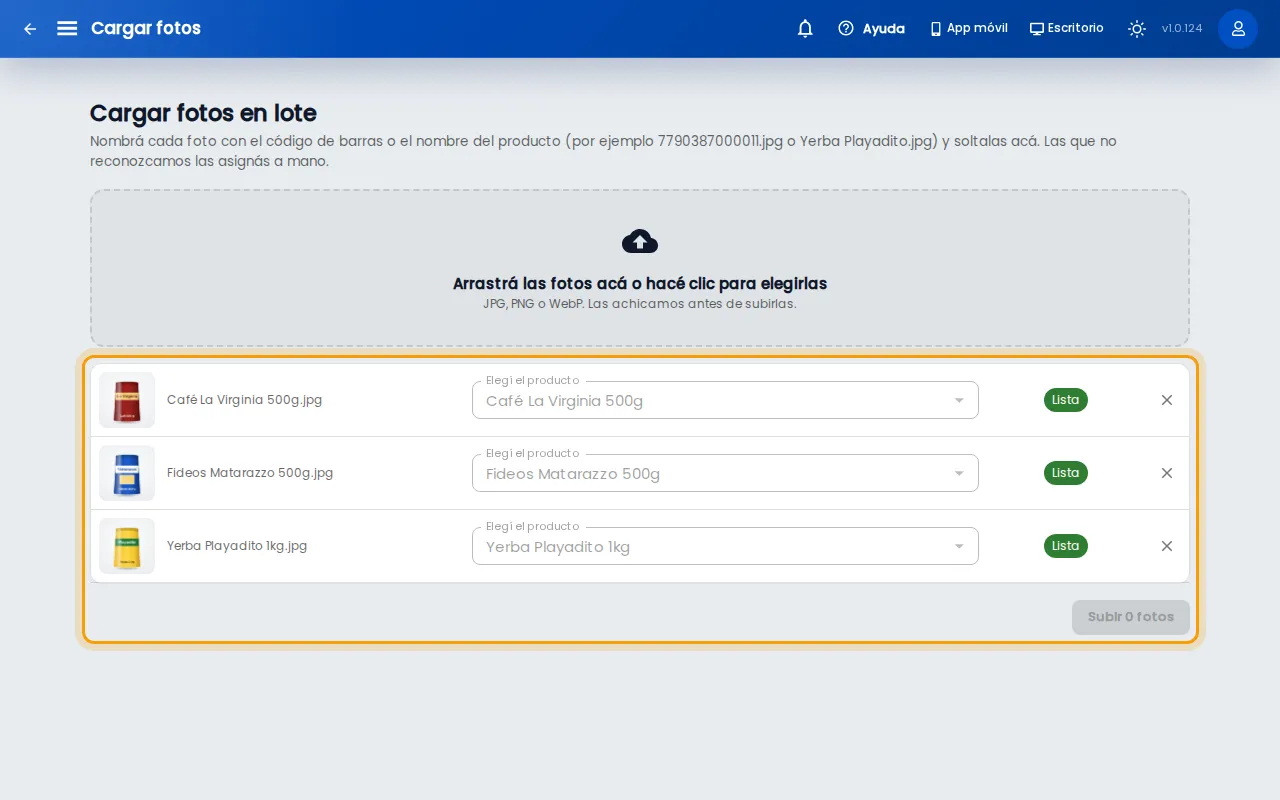The width and height of the screenshot is (1280, 800).
Task: Open the hamburger navigation menu
Action: (x=67, y=28)
